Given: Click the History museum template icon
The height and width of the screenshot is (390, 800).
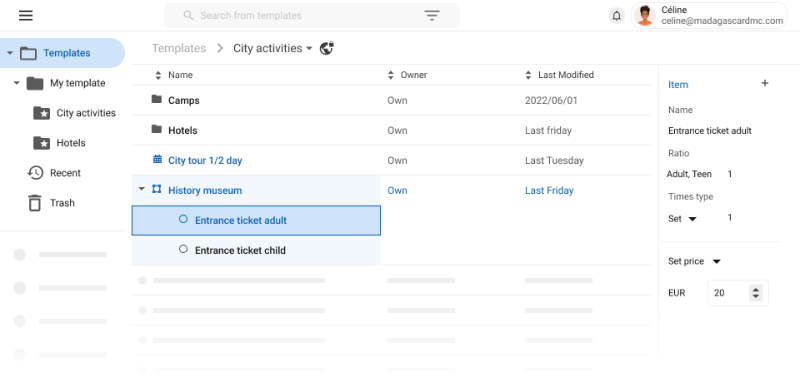Looking at the screenshot, I should (157, 189).
